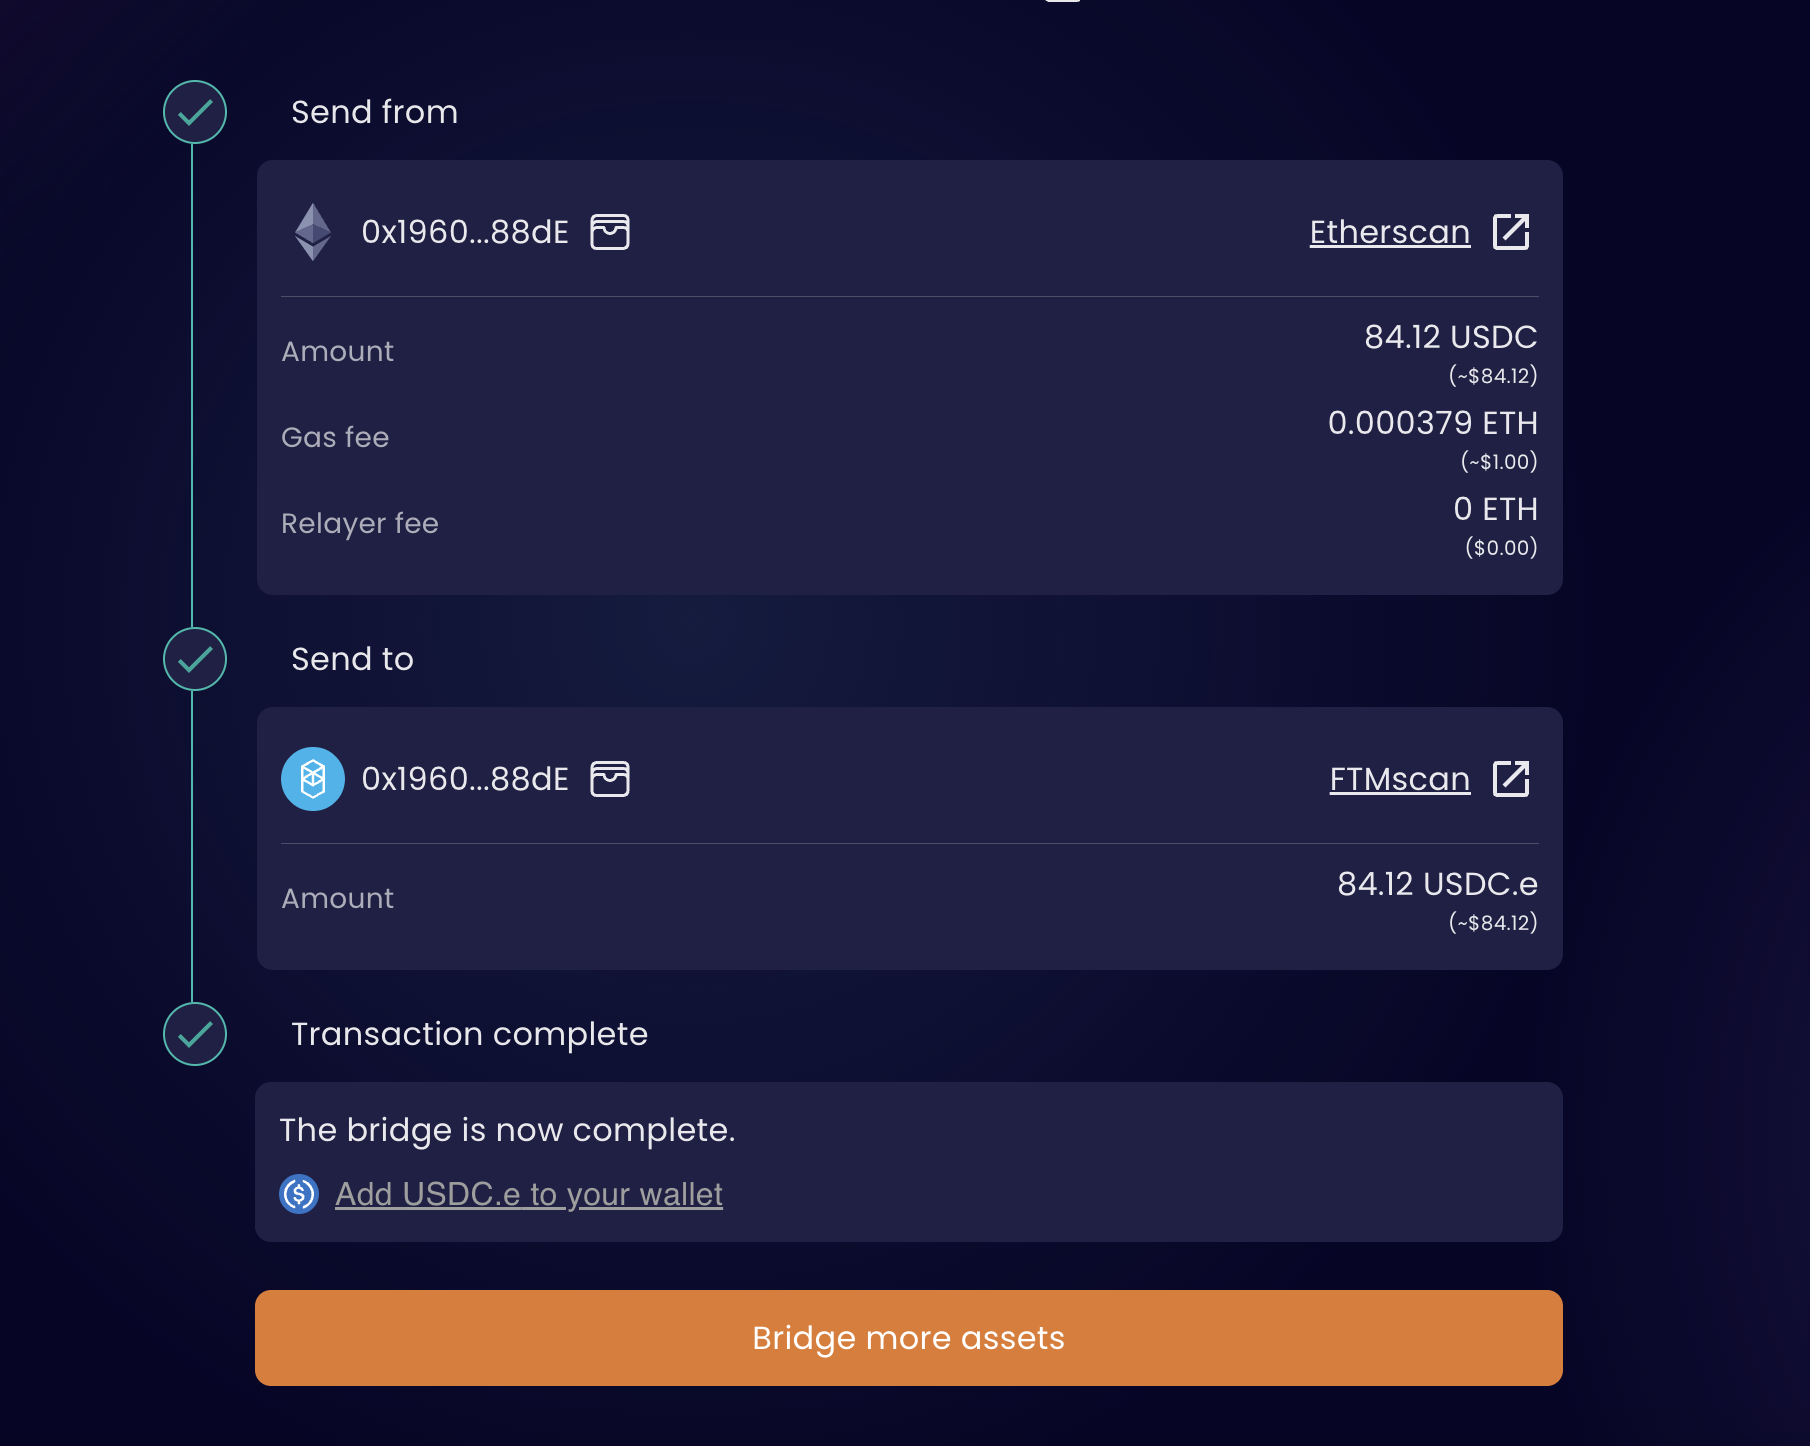The image size is (1810, 1446).
Task: Click the 0.000379 ETH gas fee value
Action: pyautogui.click(x=1432, y=423)
